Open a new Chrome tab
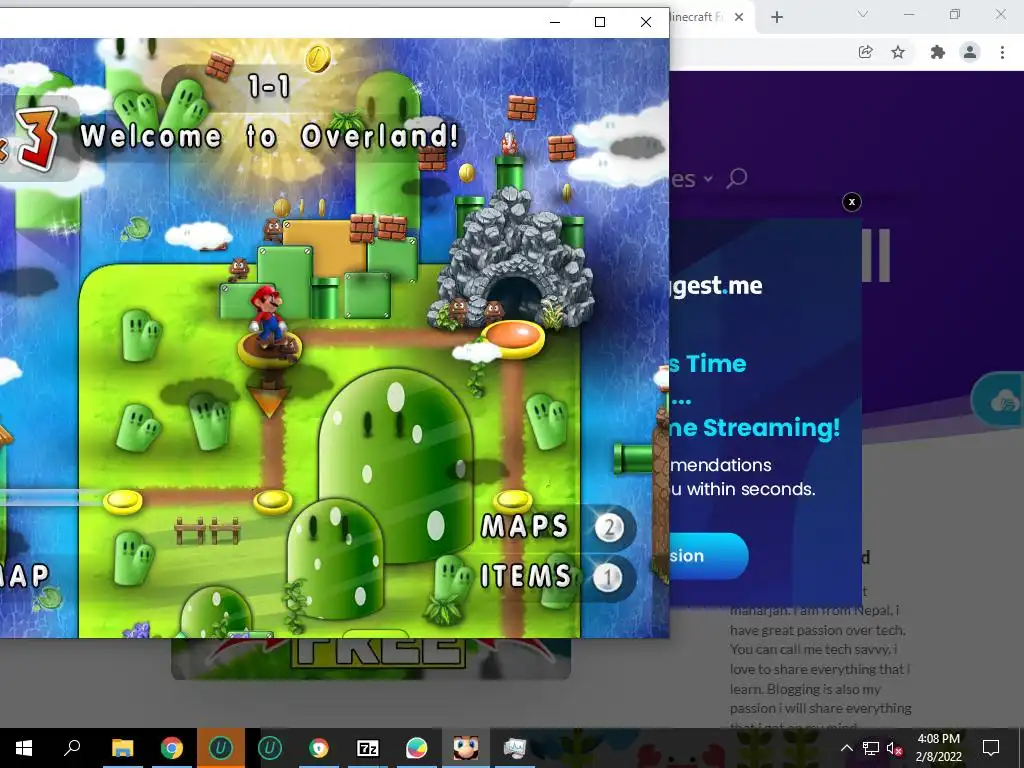Image resolution: width=1024 pixels, height=768 pixels. [x=776, y=17]
